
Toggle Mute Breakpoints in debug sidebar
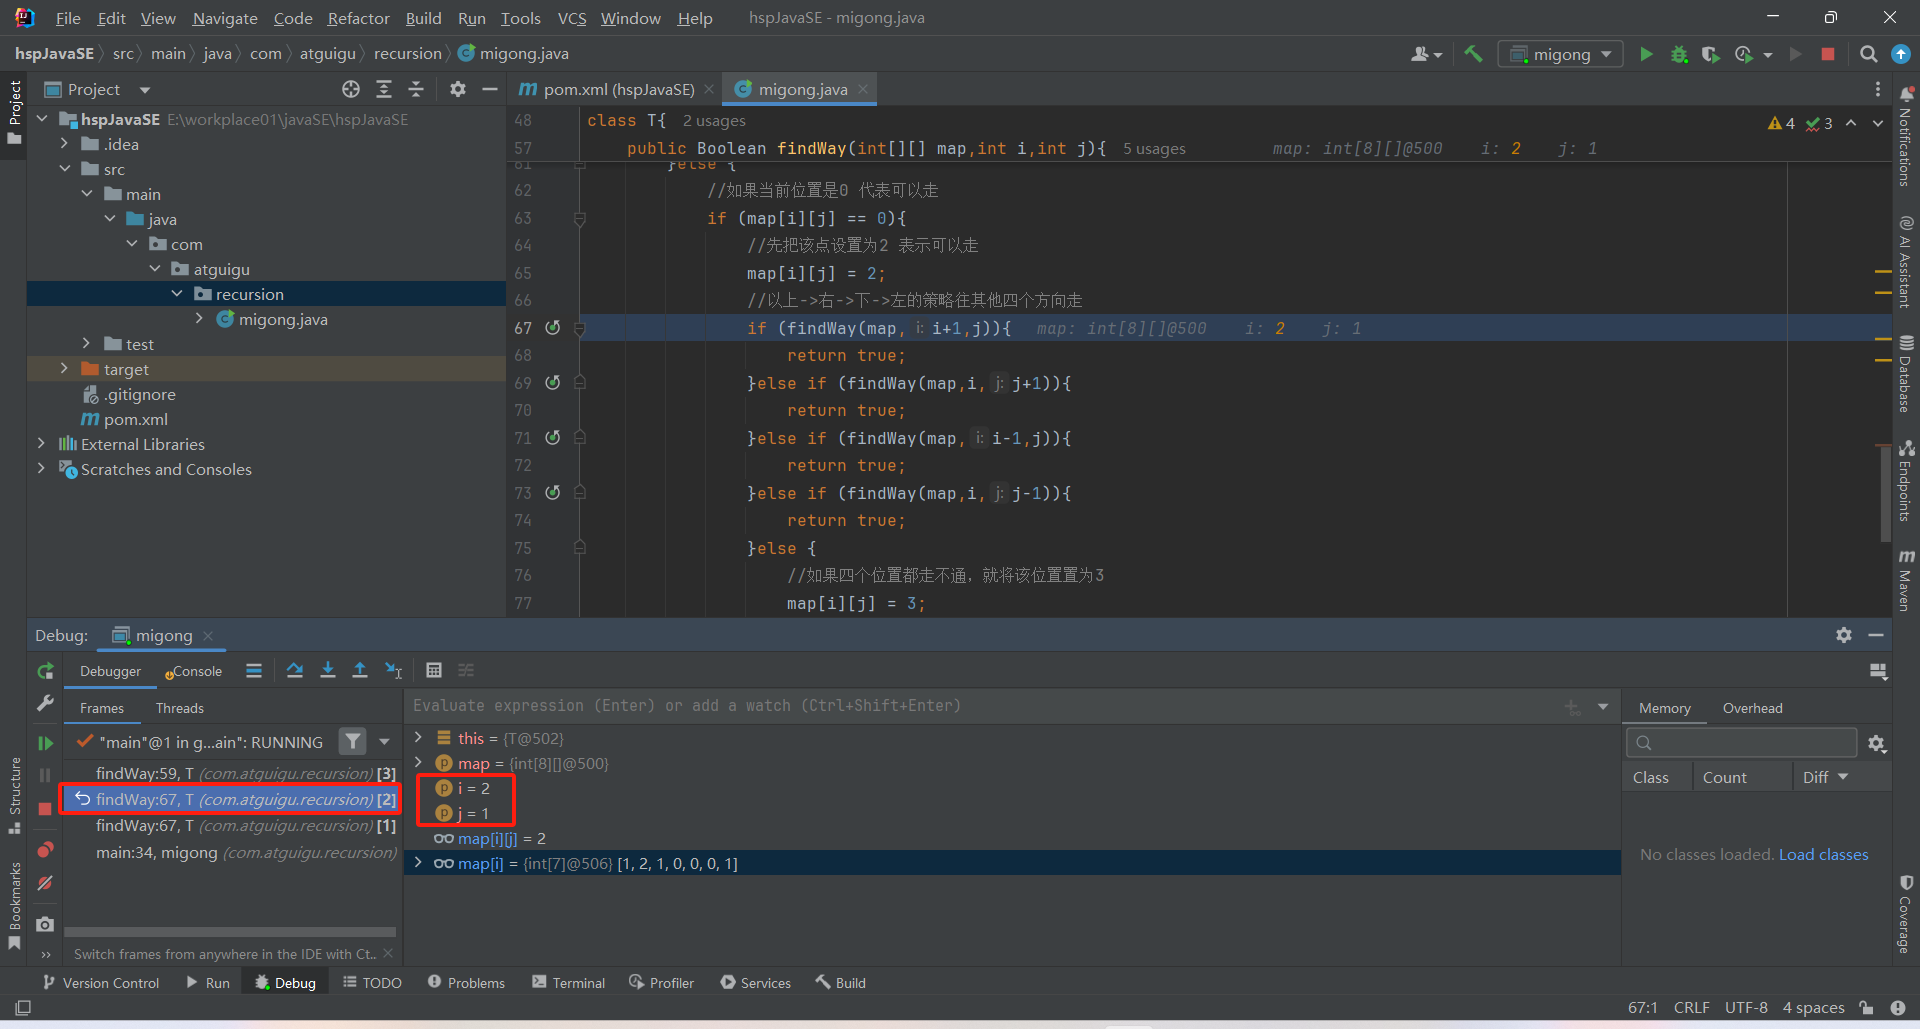pyautogui.click(x=45, y=883)
